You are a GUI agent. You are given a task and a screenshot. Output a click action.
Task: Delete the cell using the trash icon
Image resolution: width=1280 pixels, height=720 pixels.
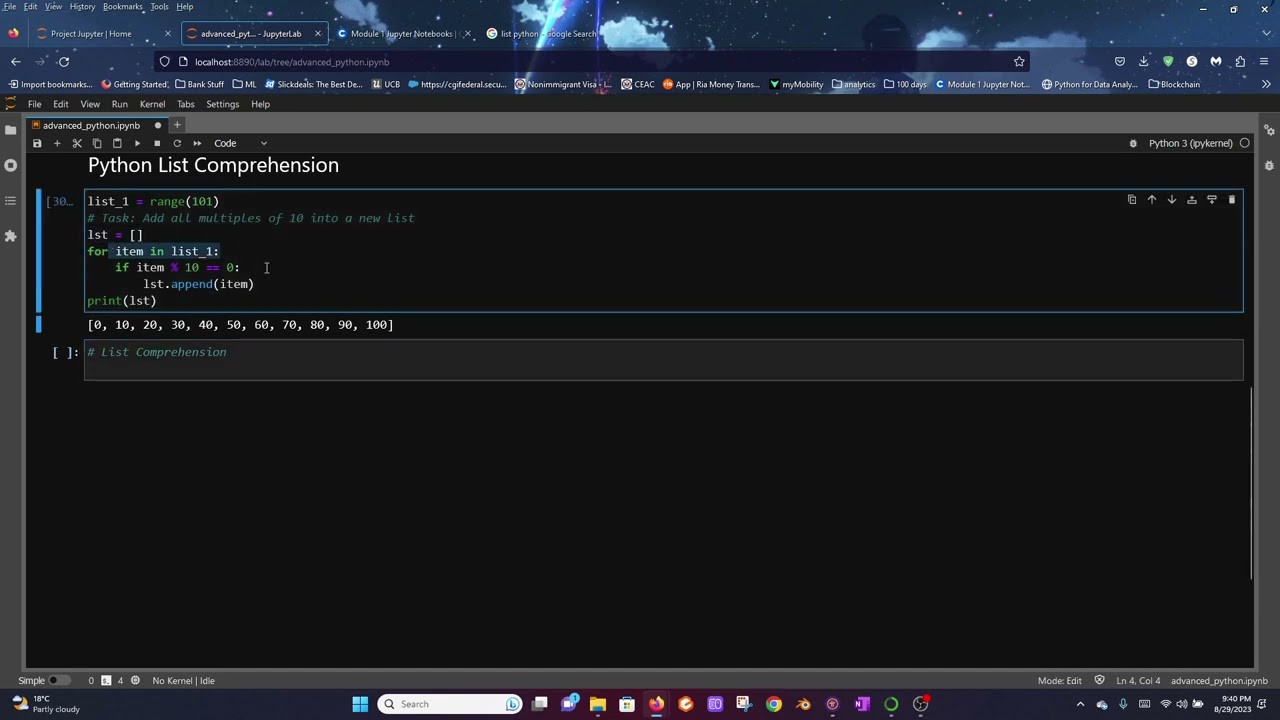[x=1231, y=200]
